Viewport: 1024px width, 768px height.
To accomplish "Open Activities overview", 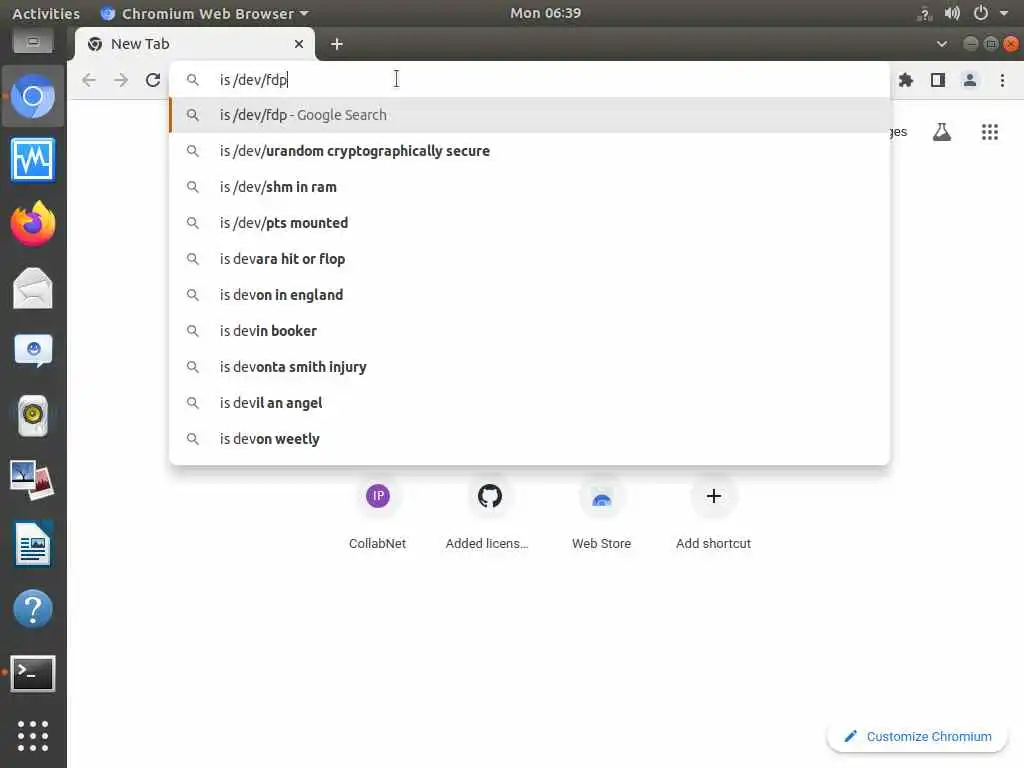I will [46, 13].
